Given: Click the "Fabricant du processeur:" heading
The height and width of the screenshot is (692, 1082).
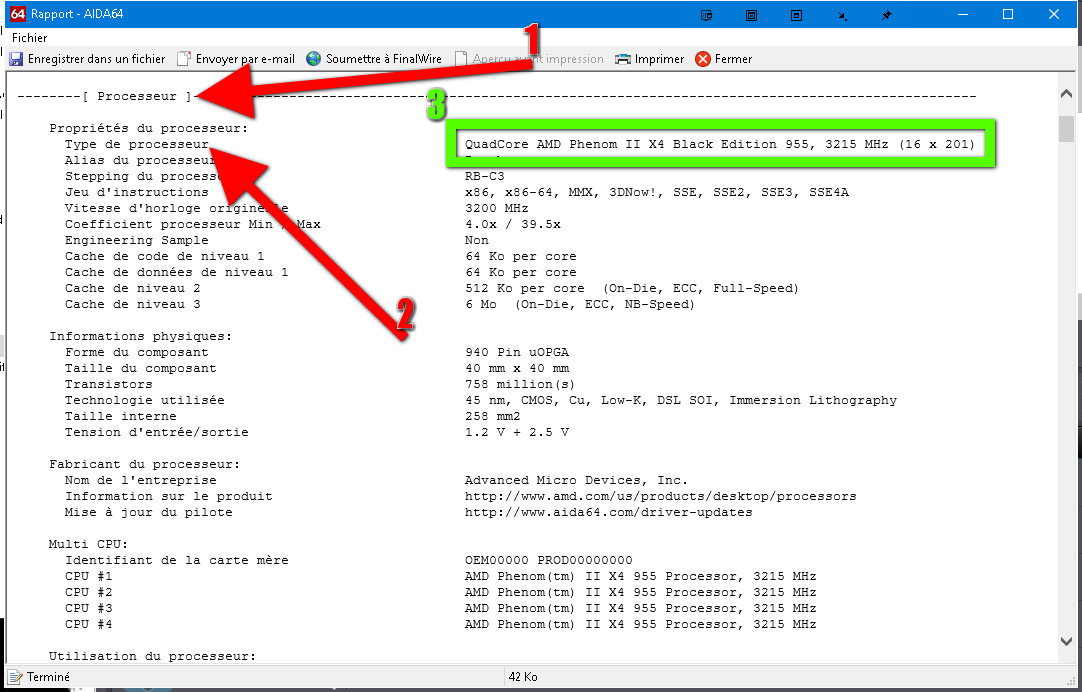Looking at the screenshot, I should (144, 464).
